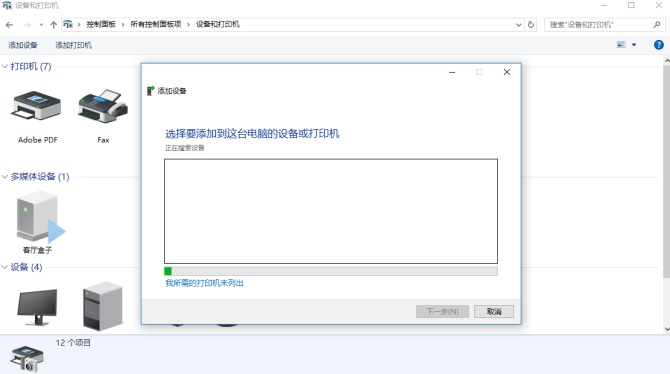Click the 添加设备 dialog header icon
The image size is (670, 374).
[150, 91]
